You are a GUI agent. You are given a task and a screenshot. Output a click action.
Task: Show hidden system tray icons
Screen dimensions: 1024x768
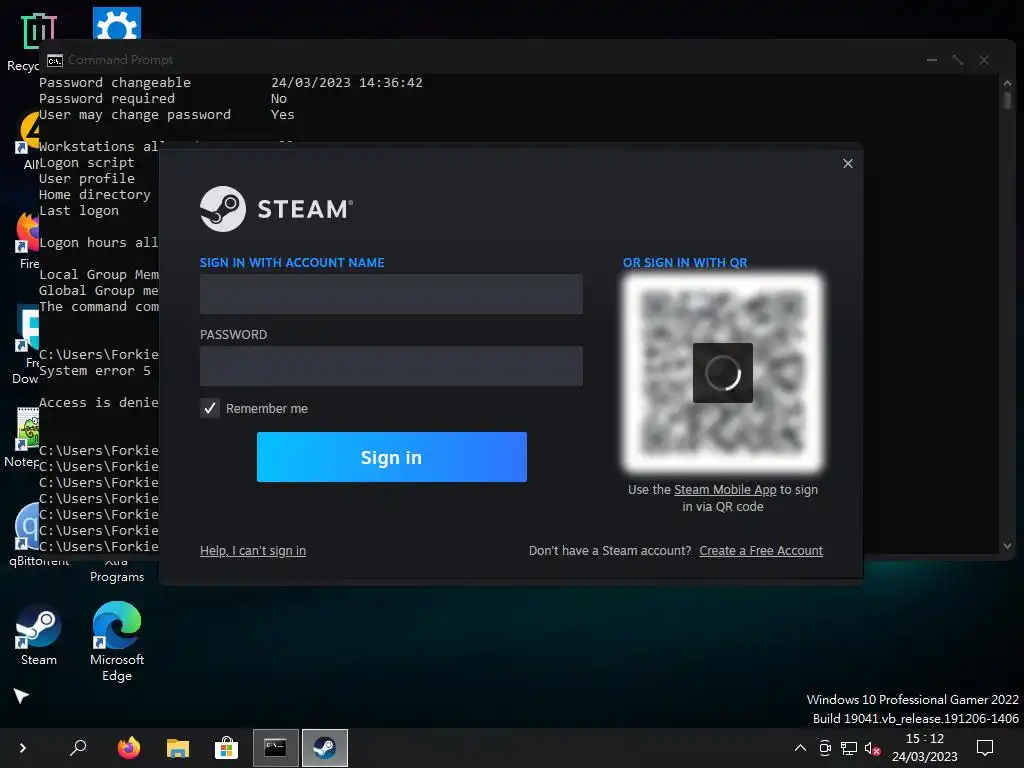(800, 748)
